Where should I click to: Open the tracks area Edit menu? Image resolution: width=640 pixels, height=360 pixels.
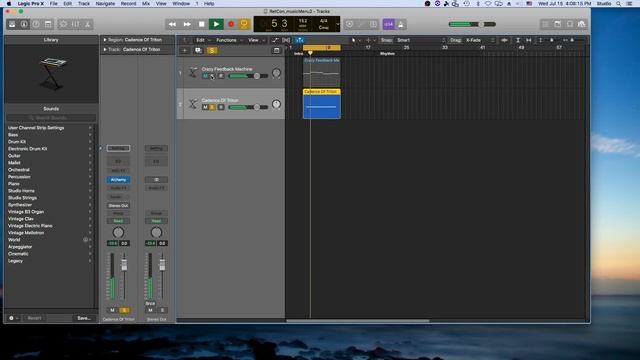click(x=202, y=40)
